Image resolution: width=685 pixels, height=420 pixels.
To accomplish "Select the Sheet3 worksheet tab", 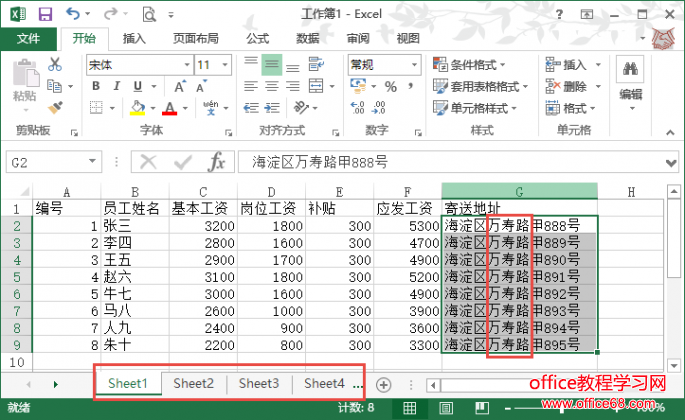I will (259, 384).
